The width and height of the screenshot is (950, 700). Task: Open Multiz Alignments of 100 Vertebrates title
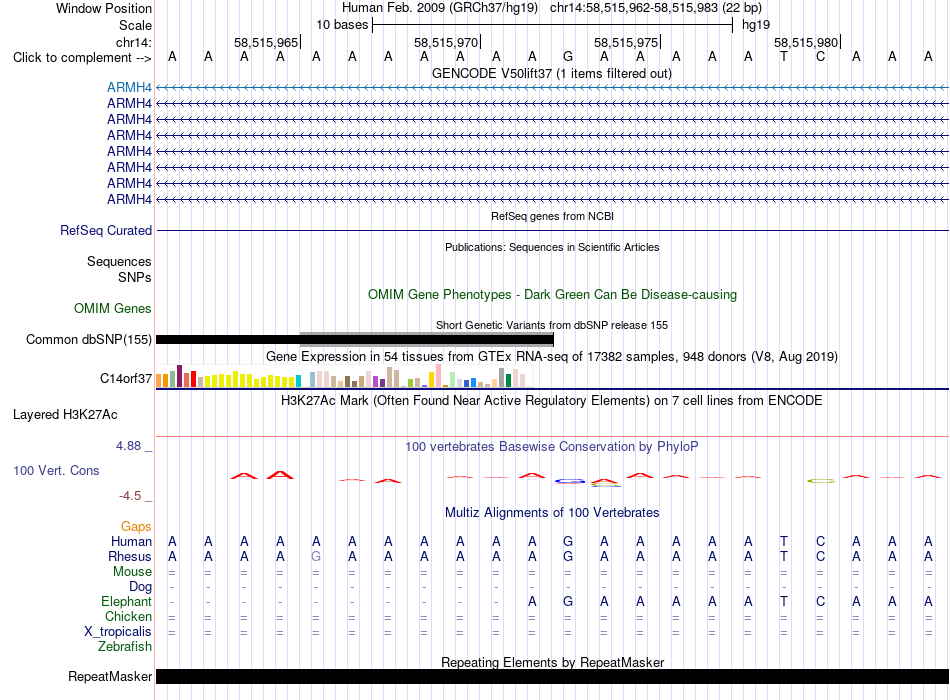pos(552,513)
